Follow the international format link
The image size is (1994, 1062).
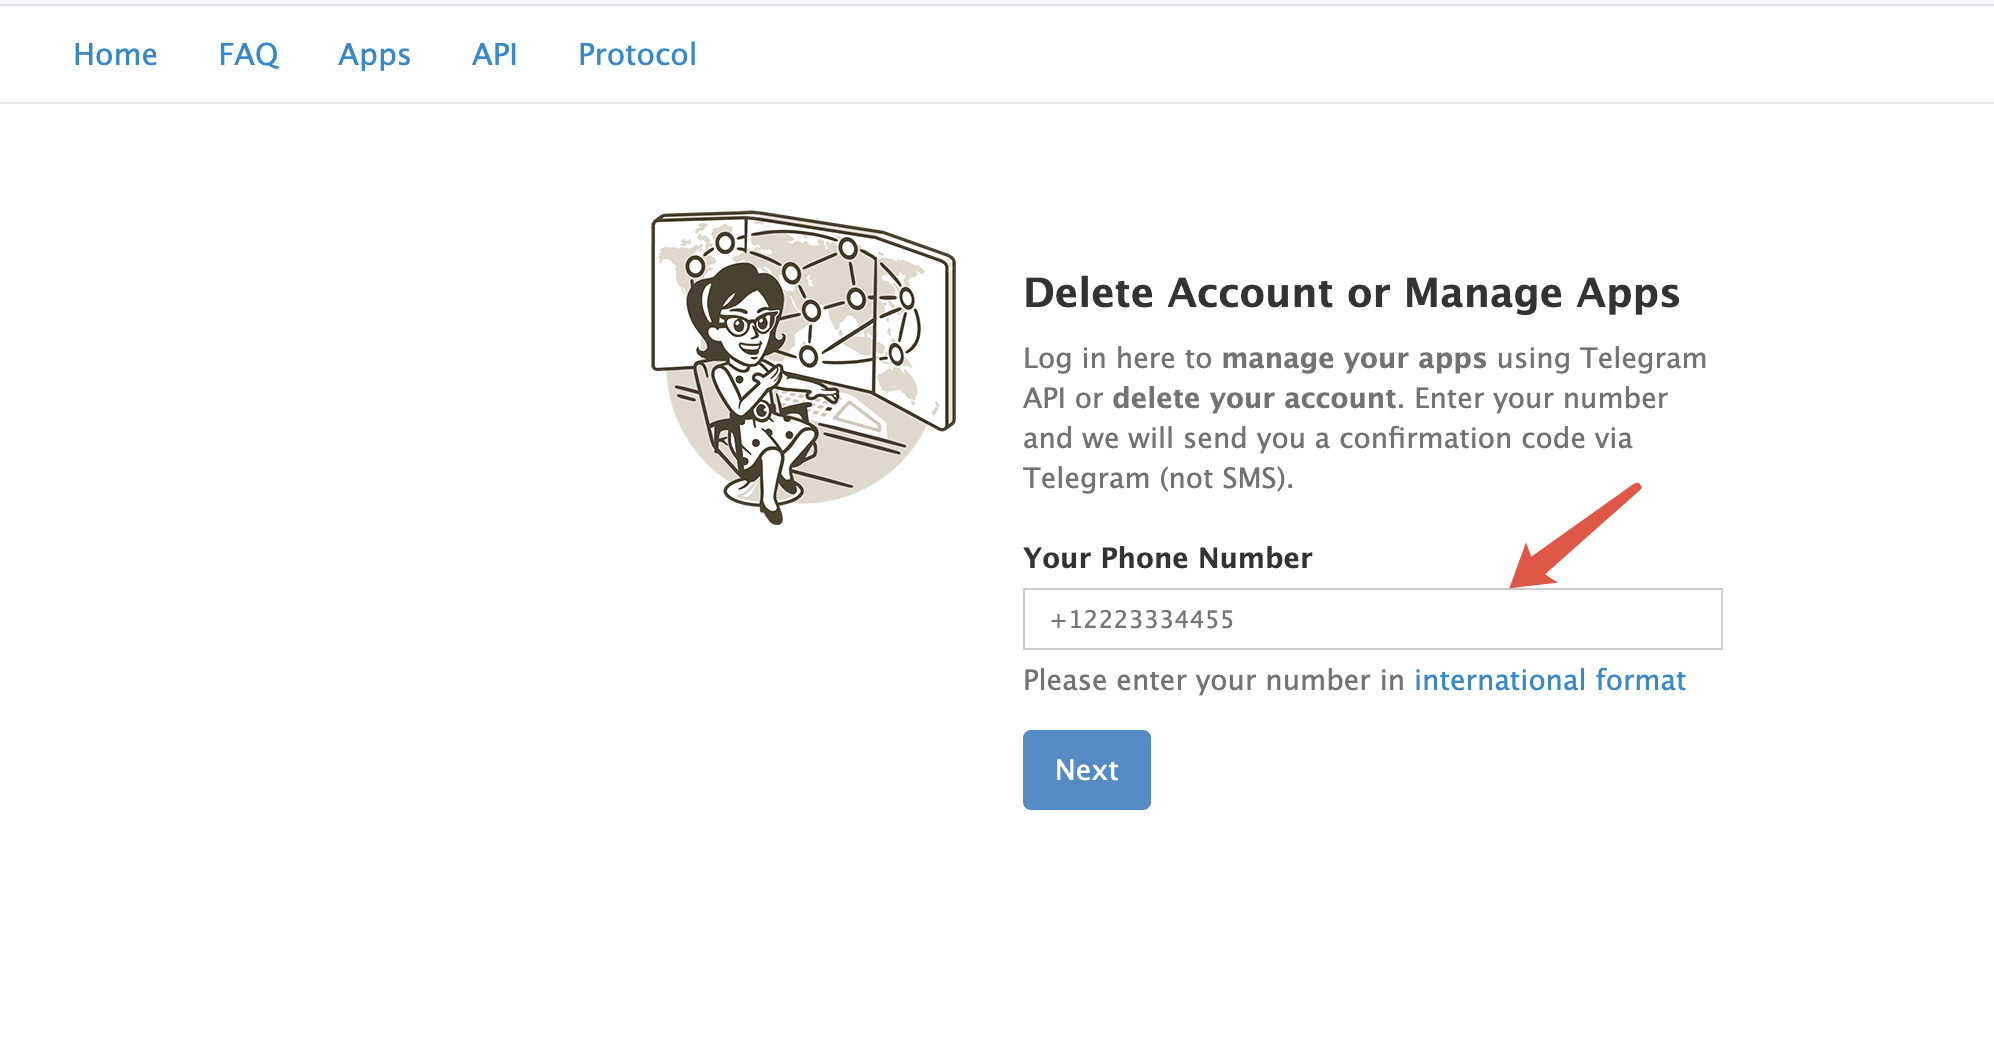[x=1550, y=680]
